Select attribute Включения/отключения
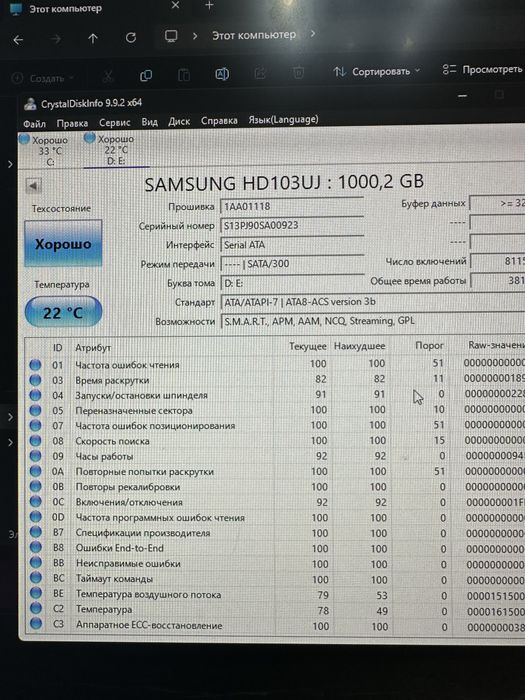This screenshot has height=700, width=525. tap(129, 502)
